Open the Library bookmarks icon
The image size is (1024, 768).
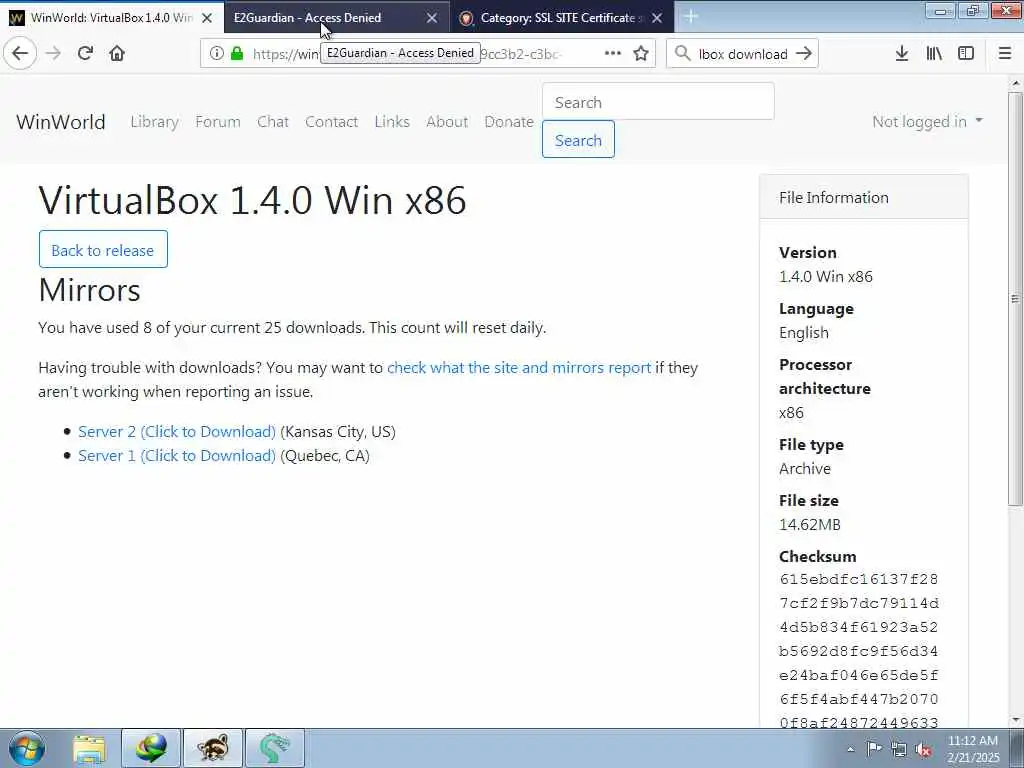click(x=934, y=54)
